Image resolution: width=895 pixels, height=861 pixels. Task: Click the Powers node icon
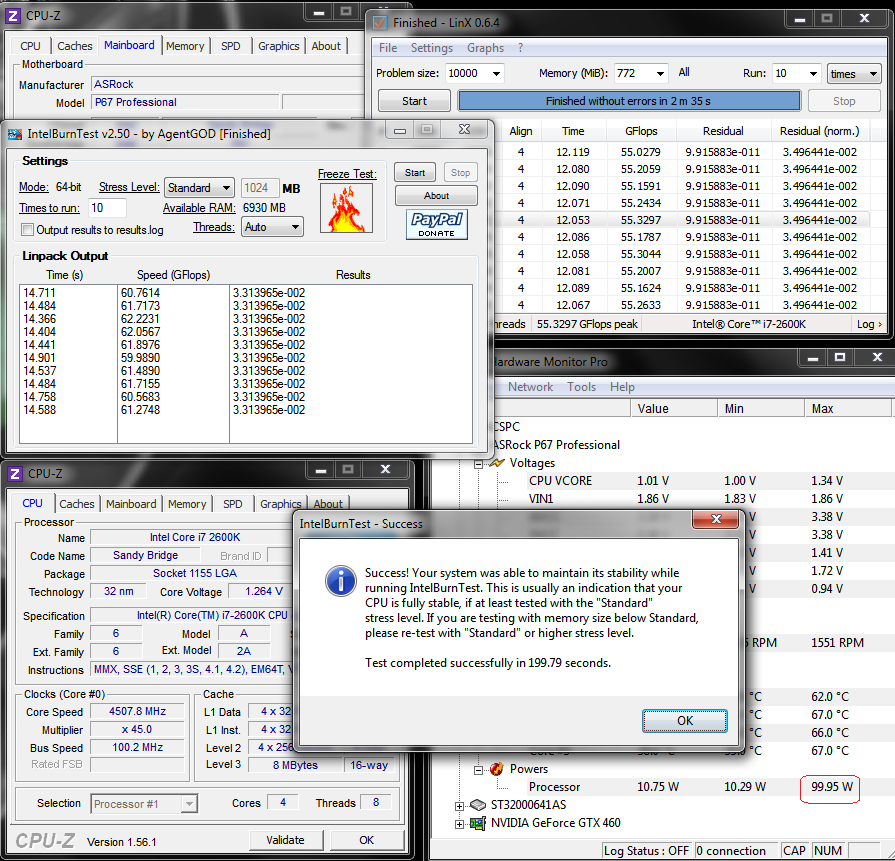click(x=497, y=769)
